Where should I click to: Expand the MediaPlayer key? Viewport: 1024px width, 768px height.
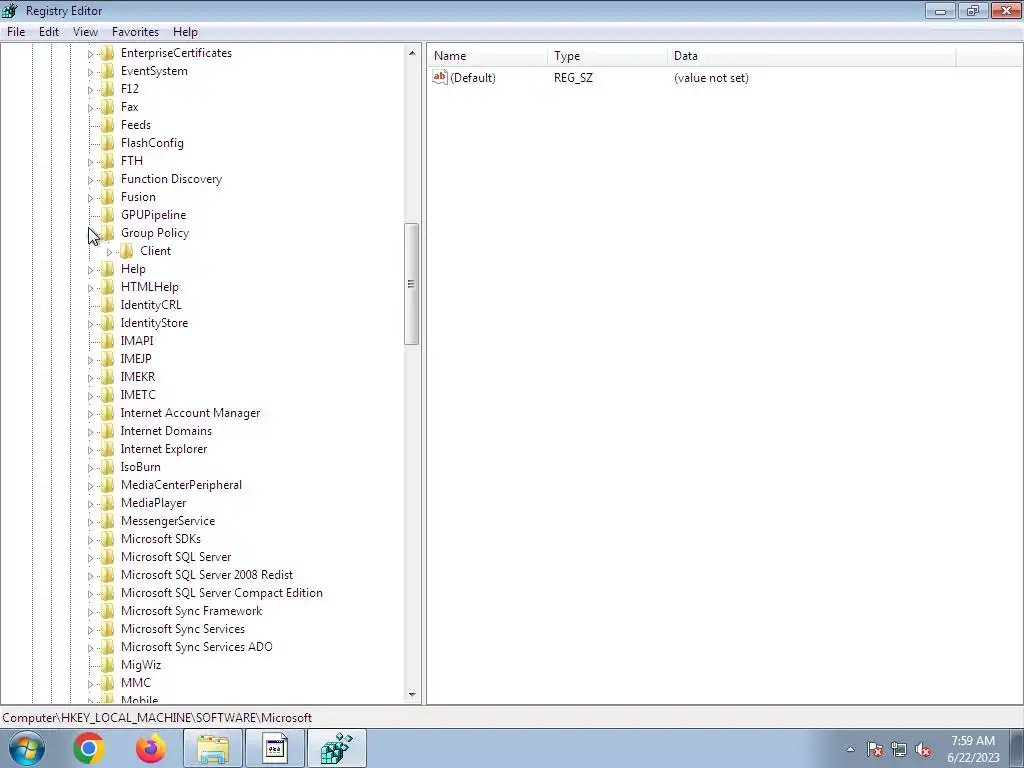coord(90,504)
